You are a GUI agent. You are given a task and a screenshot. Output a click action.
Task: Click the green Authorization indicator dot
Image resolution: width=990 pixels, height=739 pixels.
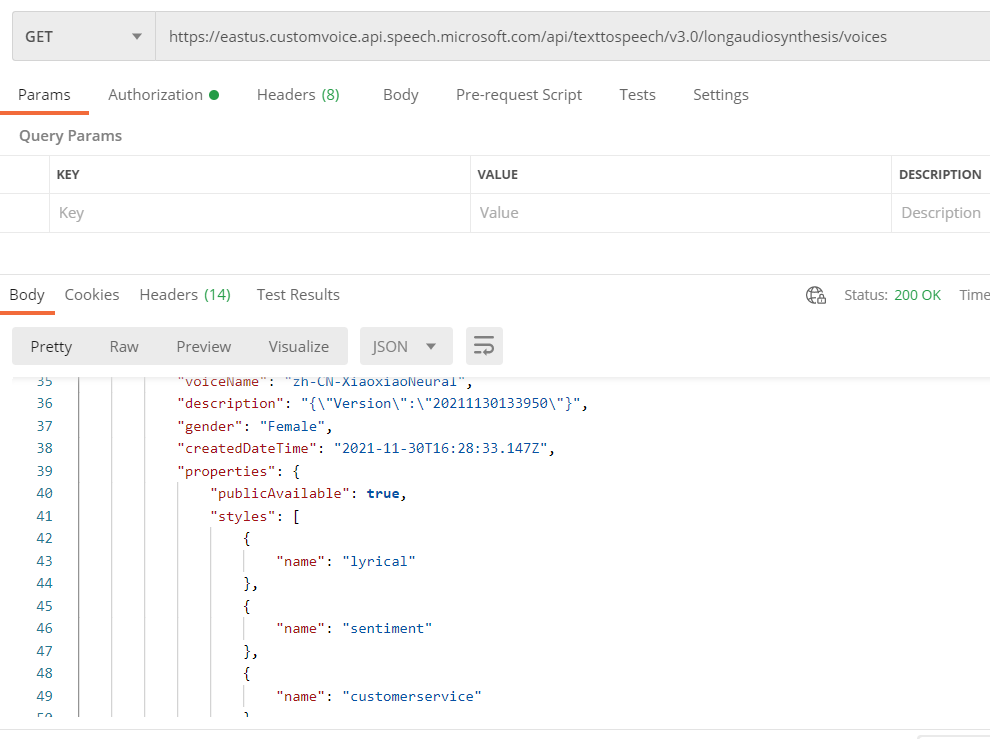(214, 95)
